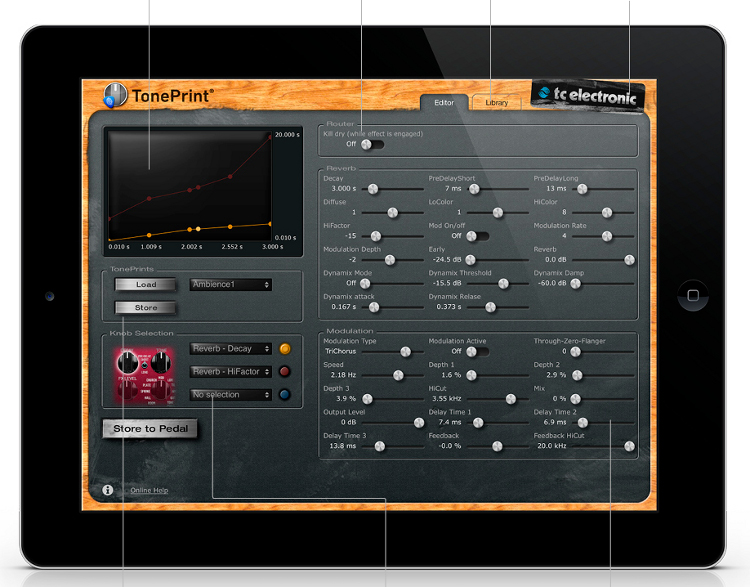
Task: Click the TonePrint knob logo icon
Action: (x=115, y=95)
